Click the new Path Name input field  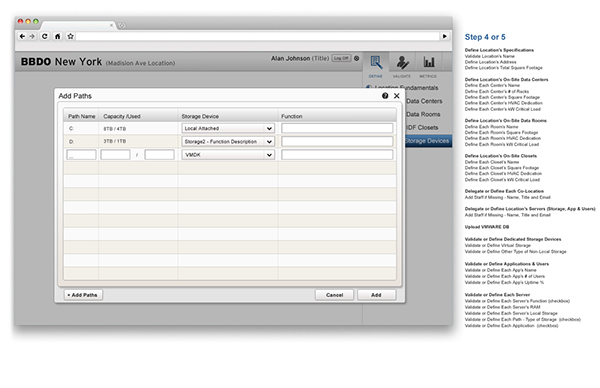82,155
